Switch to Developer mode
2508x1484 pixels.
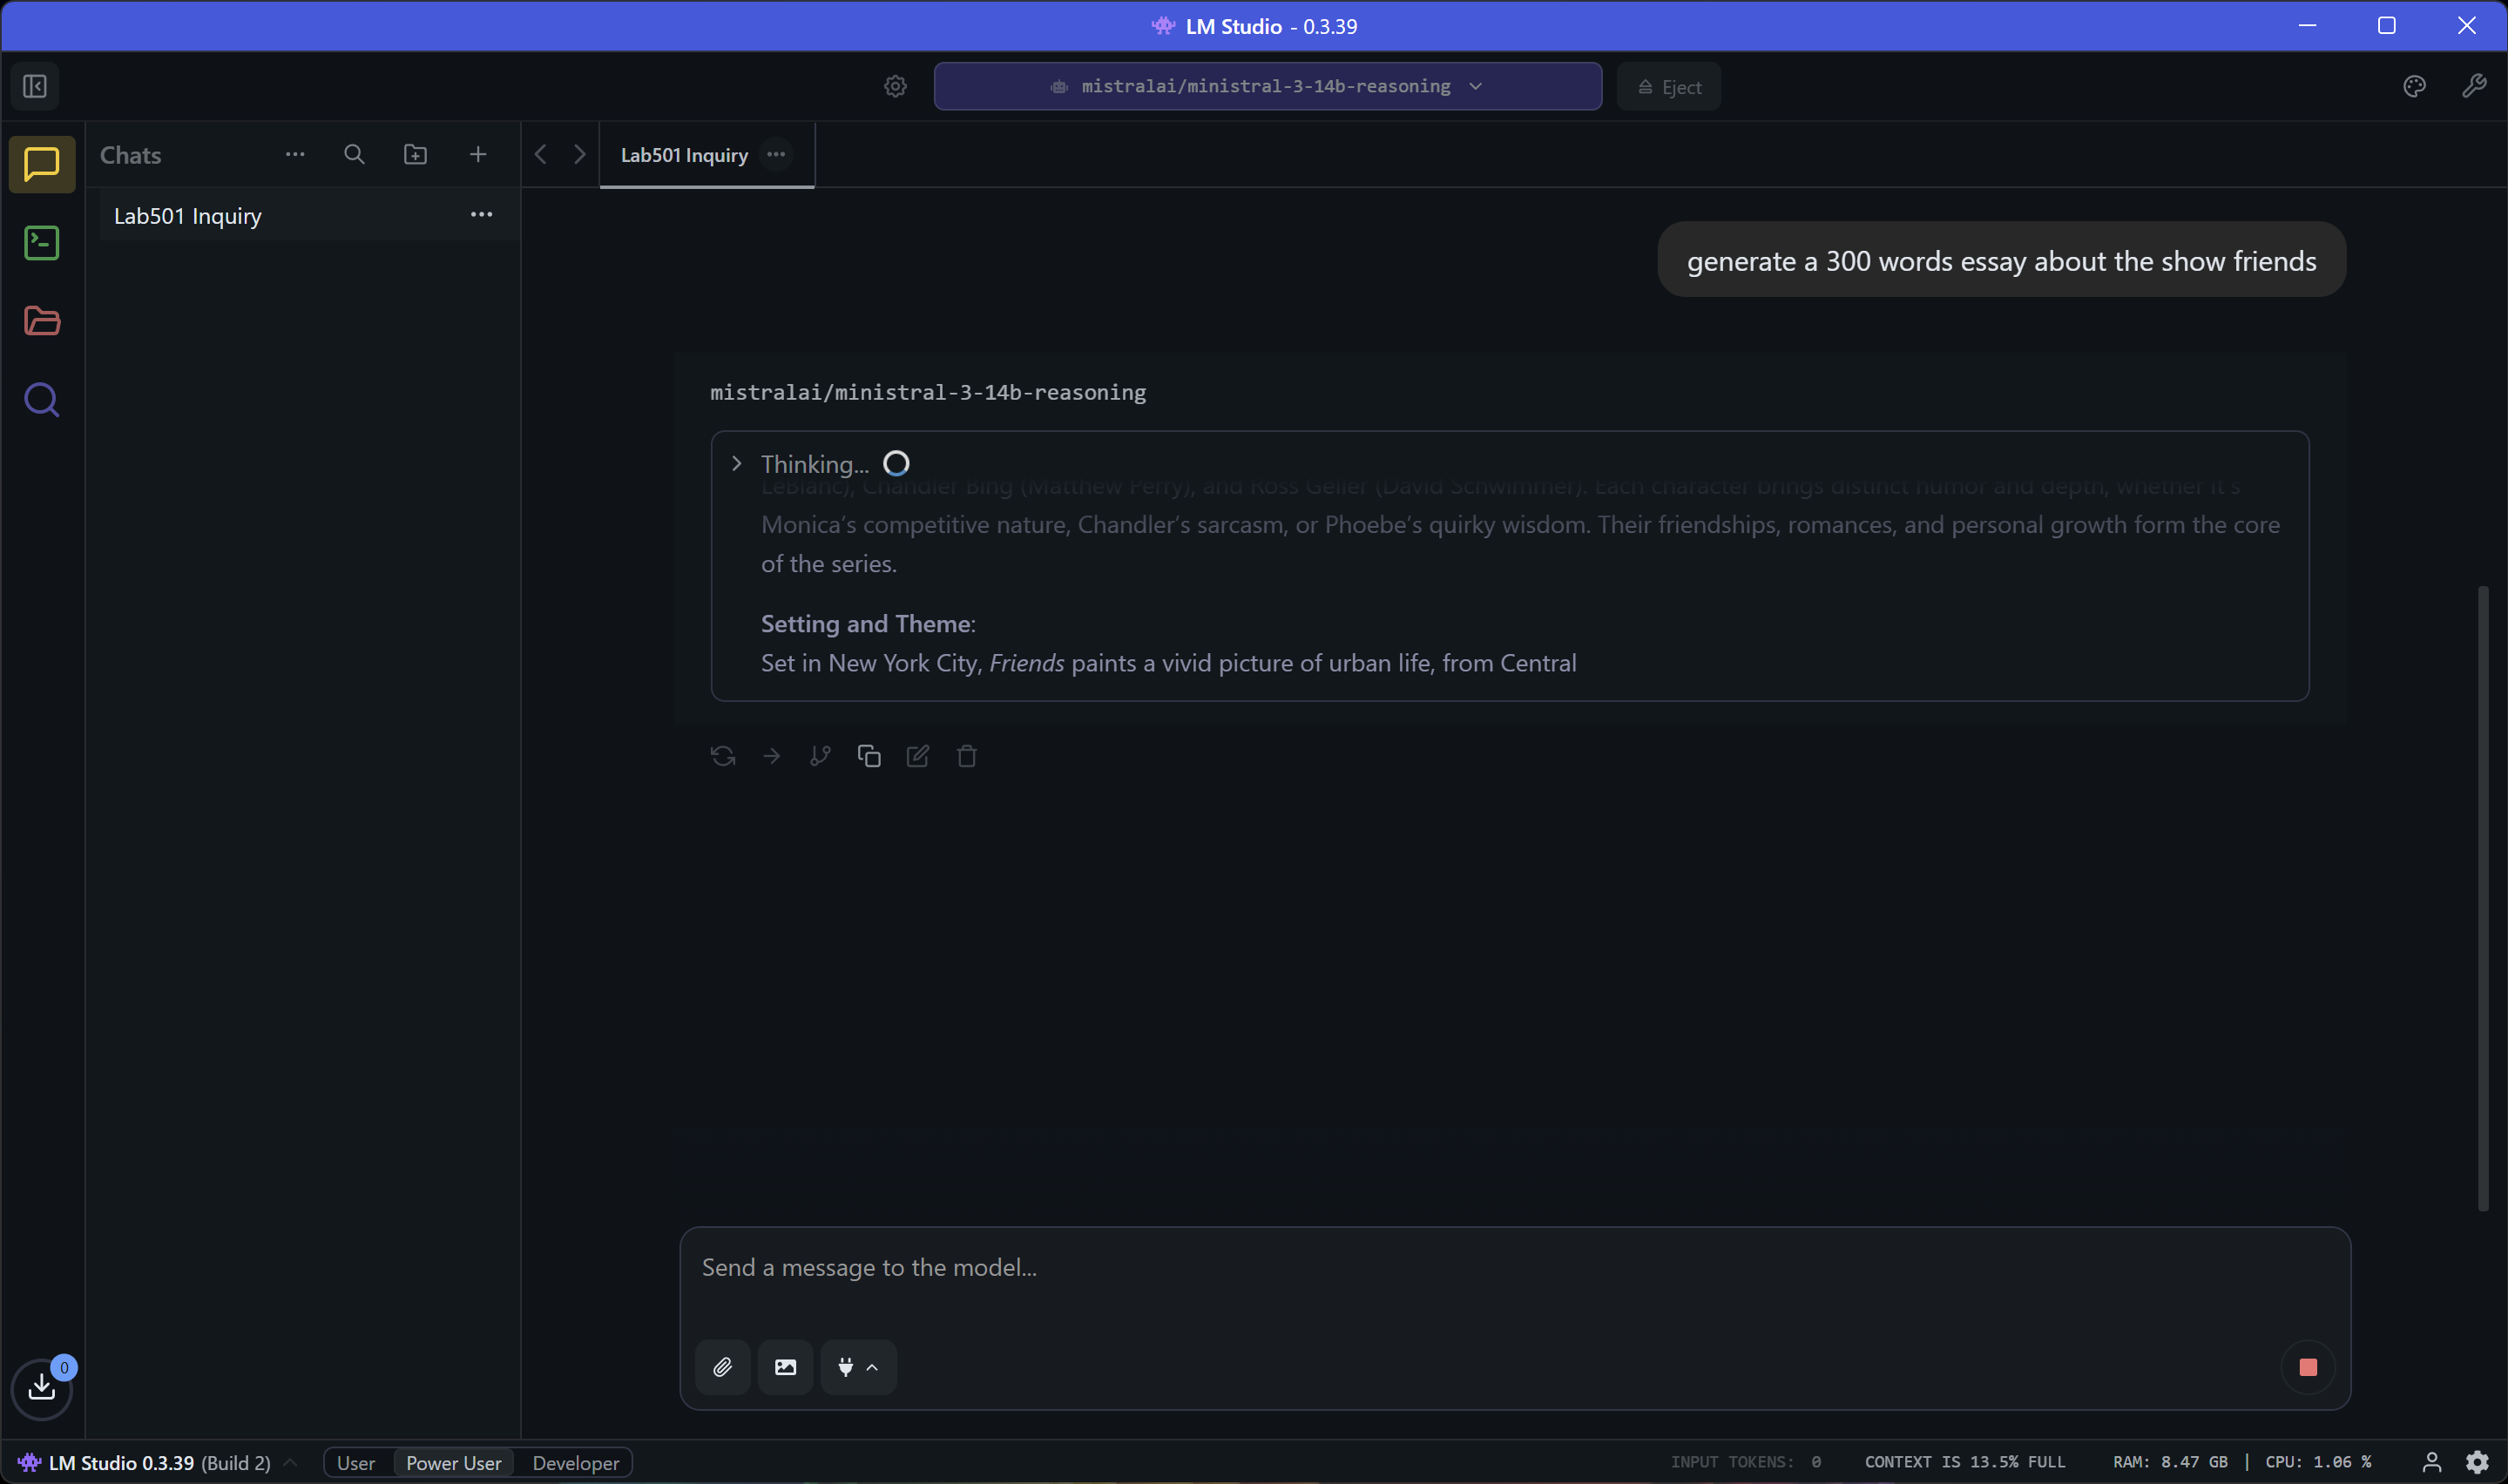[x=575, y=1463]
